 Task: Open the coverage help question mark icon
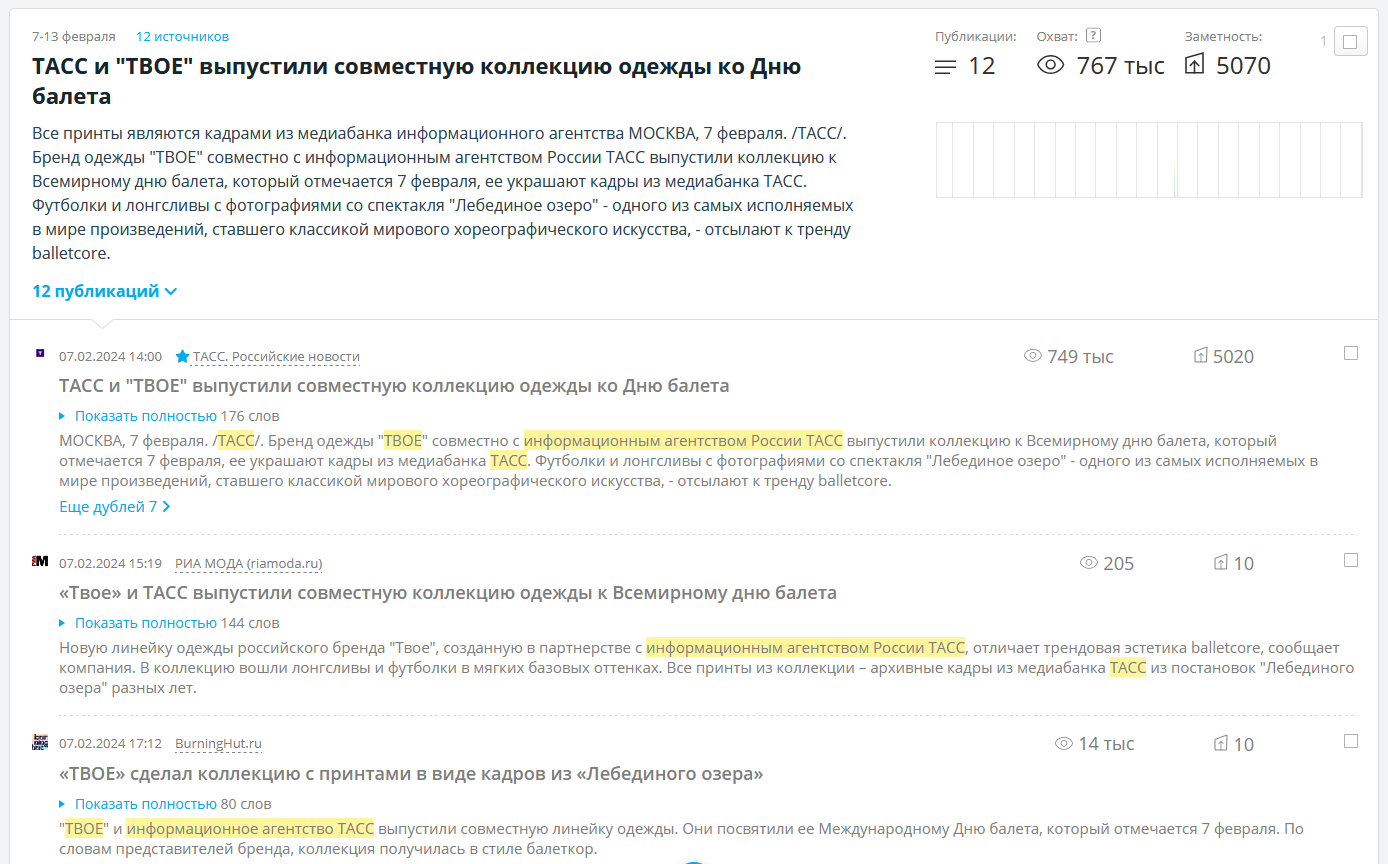coord(1093,35)
